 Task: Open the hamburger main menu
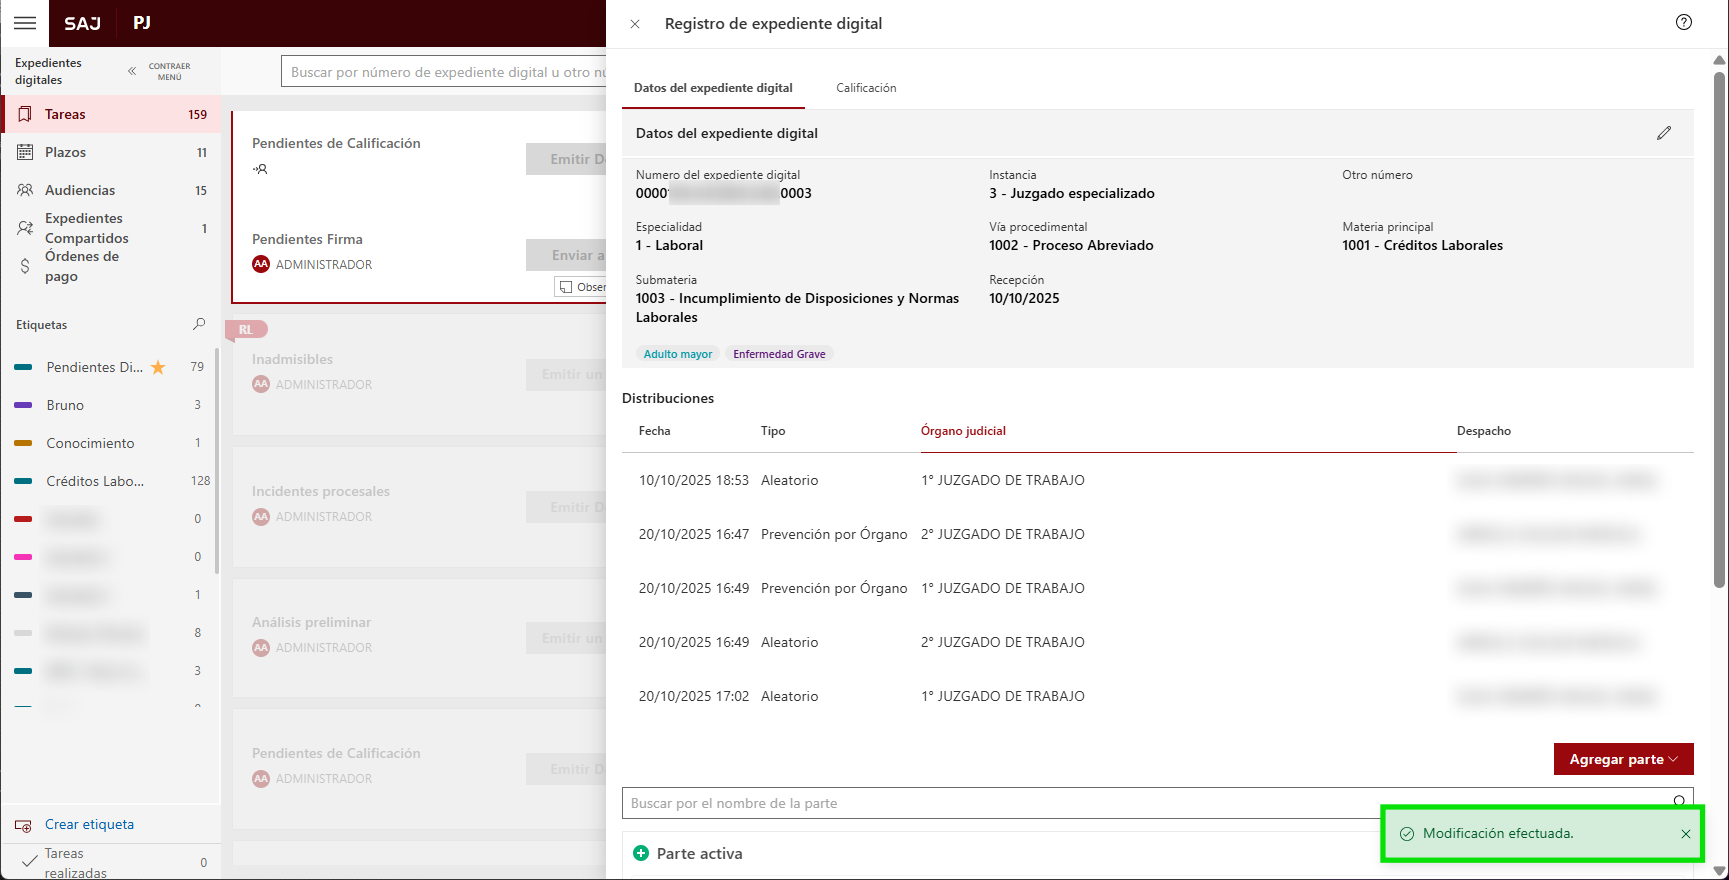click(25, 23)
